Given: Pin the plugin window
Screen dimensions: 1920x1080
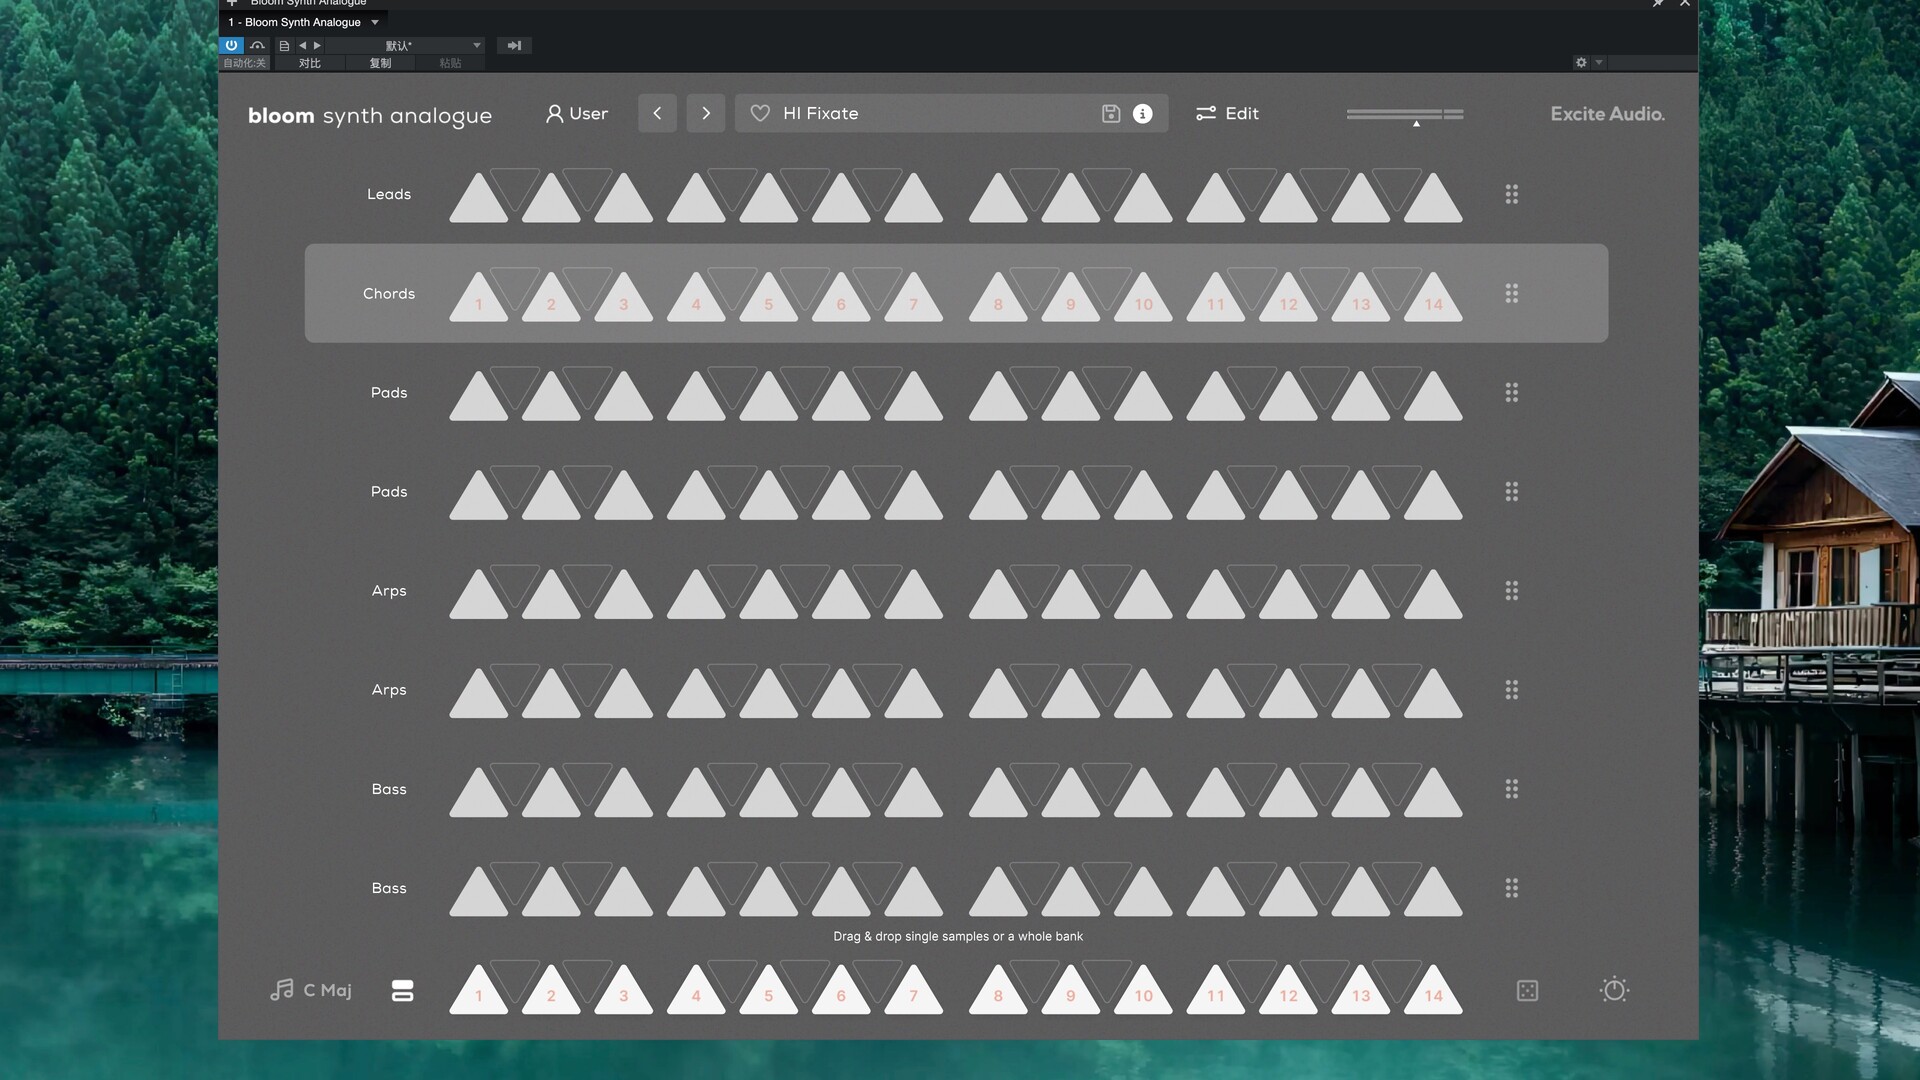Looking at the screenshot, I should 1657,3.
